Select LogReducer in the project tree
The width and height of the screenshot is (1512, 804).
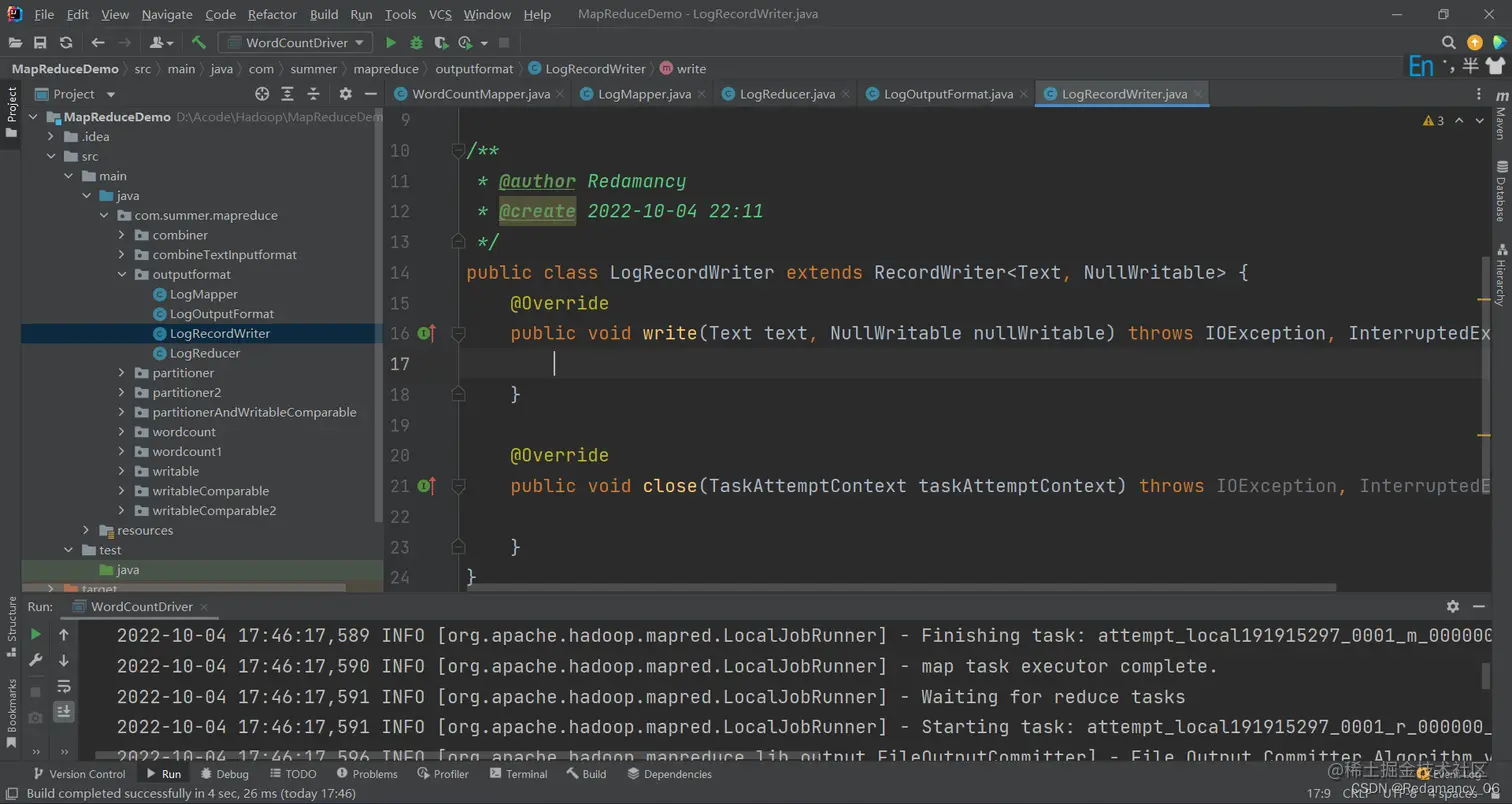tap(204, 353)
